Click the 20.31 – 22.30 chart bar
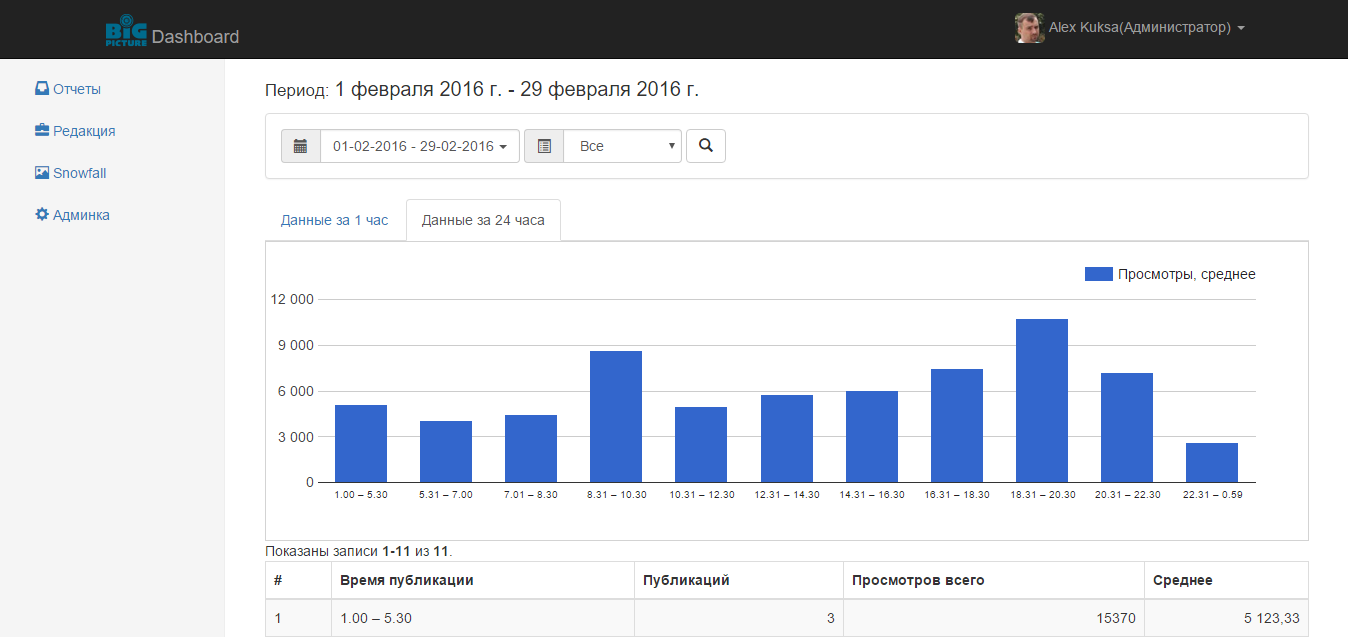 click(x=1127, y=428)
